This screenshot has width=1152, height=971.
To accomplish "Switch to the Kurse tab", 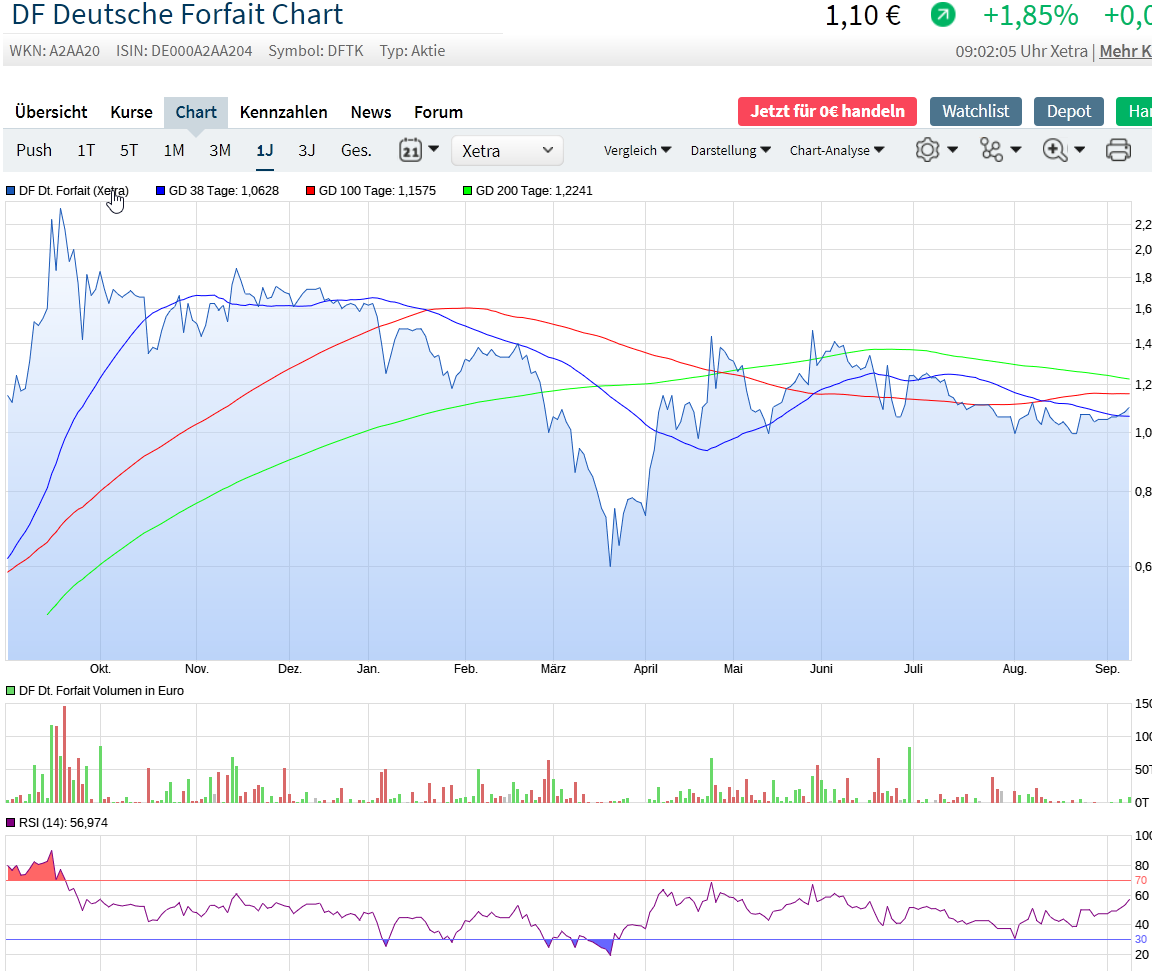I will (x=132, y=112).
